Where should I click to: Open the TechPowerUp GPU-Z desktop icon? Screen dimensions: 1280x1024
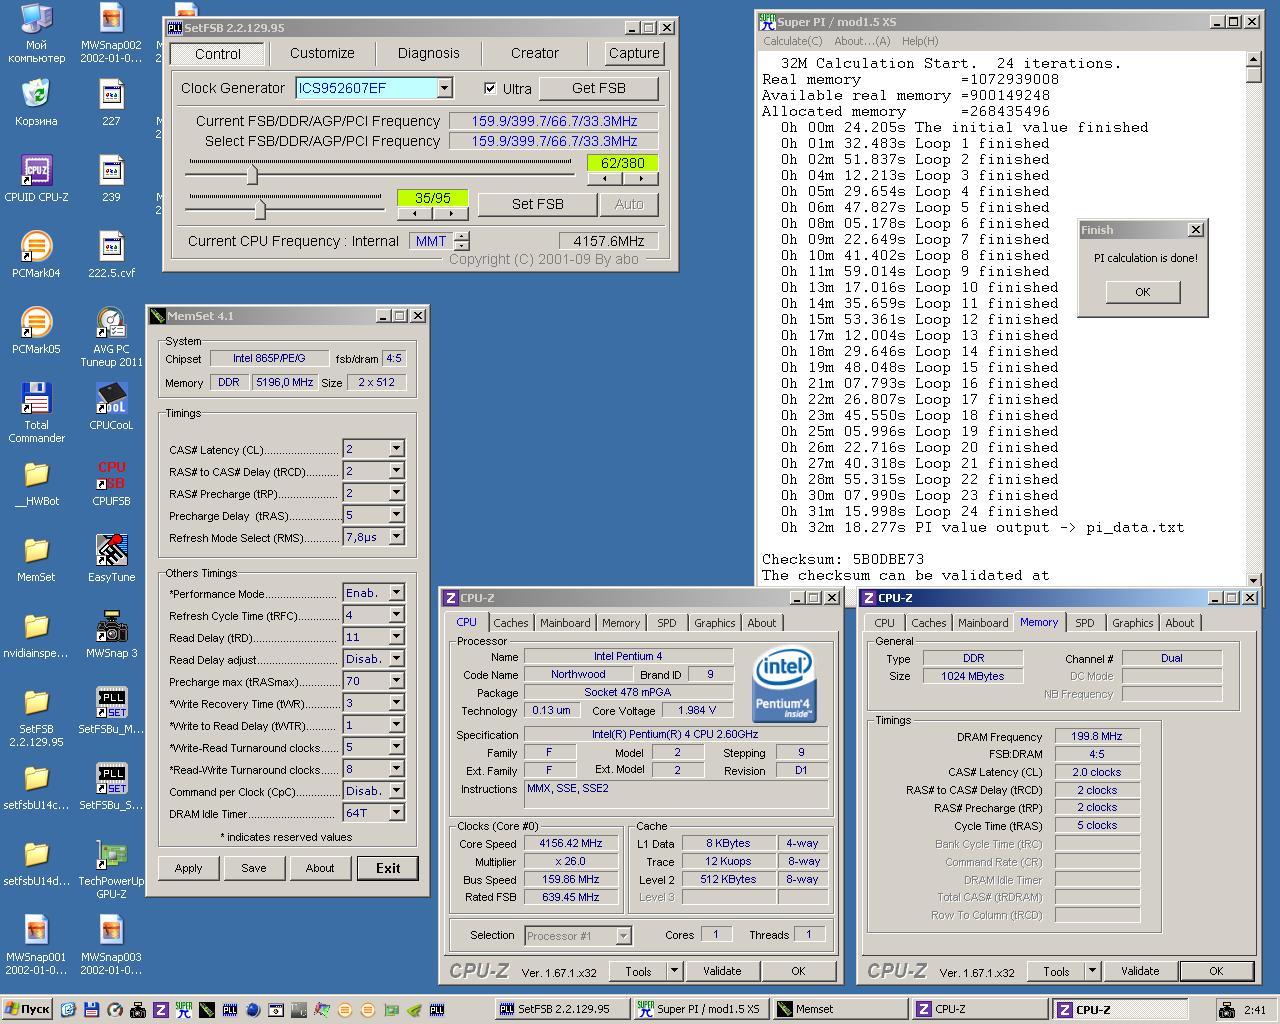111,869
